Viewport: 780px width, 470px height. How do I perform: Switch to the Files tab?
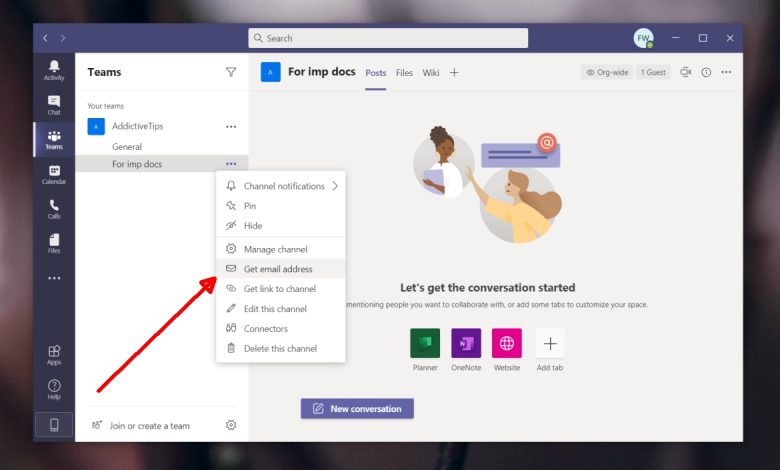point(404,73)
